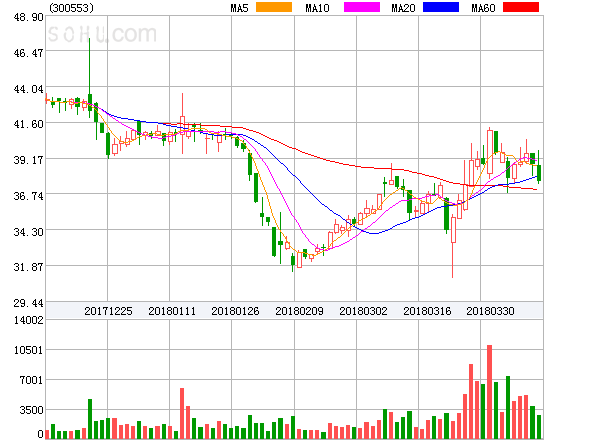Select the MA20 legend label
Image resolution: width=600 pixels, height=440 pixels.
point(403,8)
